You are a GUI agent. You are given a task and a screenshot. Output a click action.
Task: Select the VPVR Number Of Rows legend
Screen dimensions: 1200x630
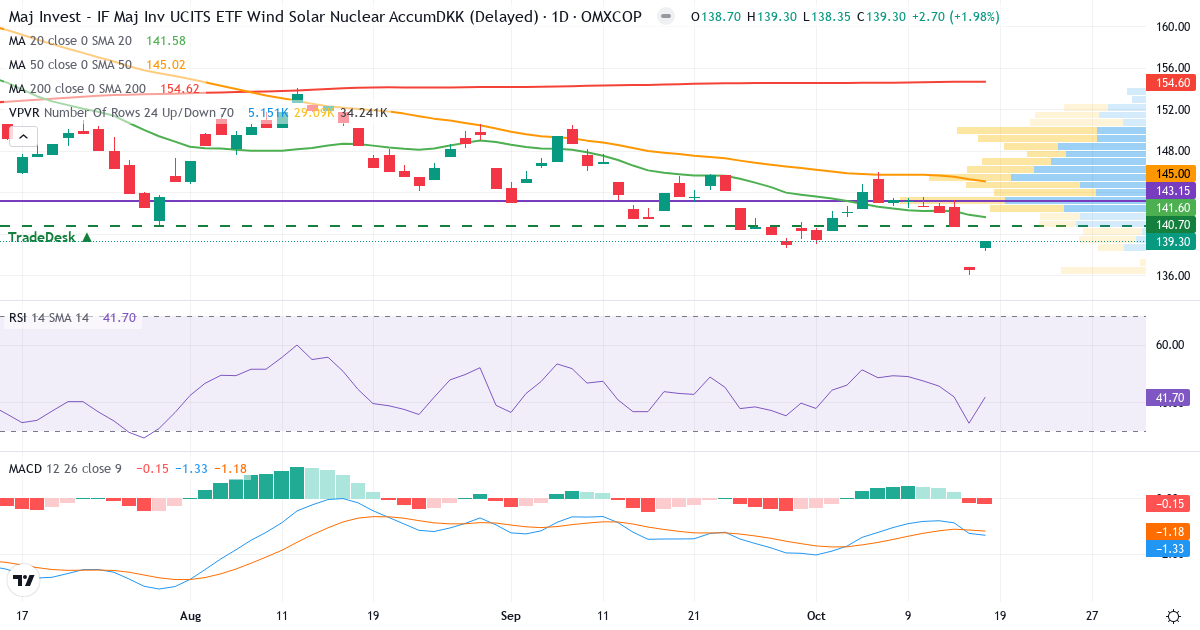click(121, 113)
